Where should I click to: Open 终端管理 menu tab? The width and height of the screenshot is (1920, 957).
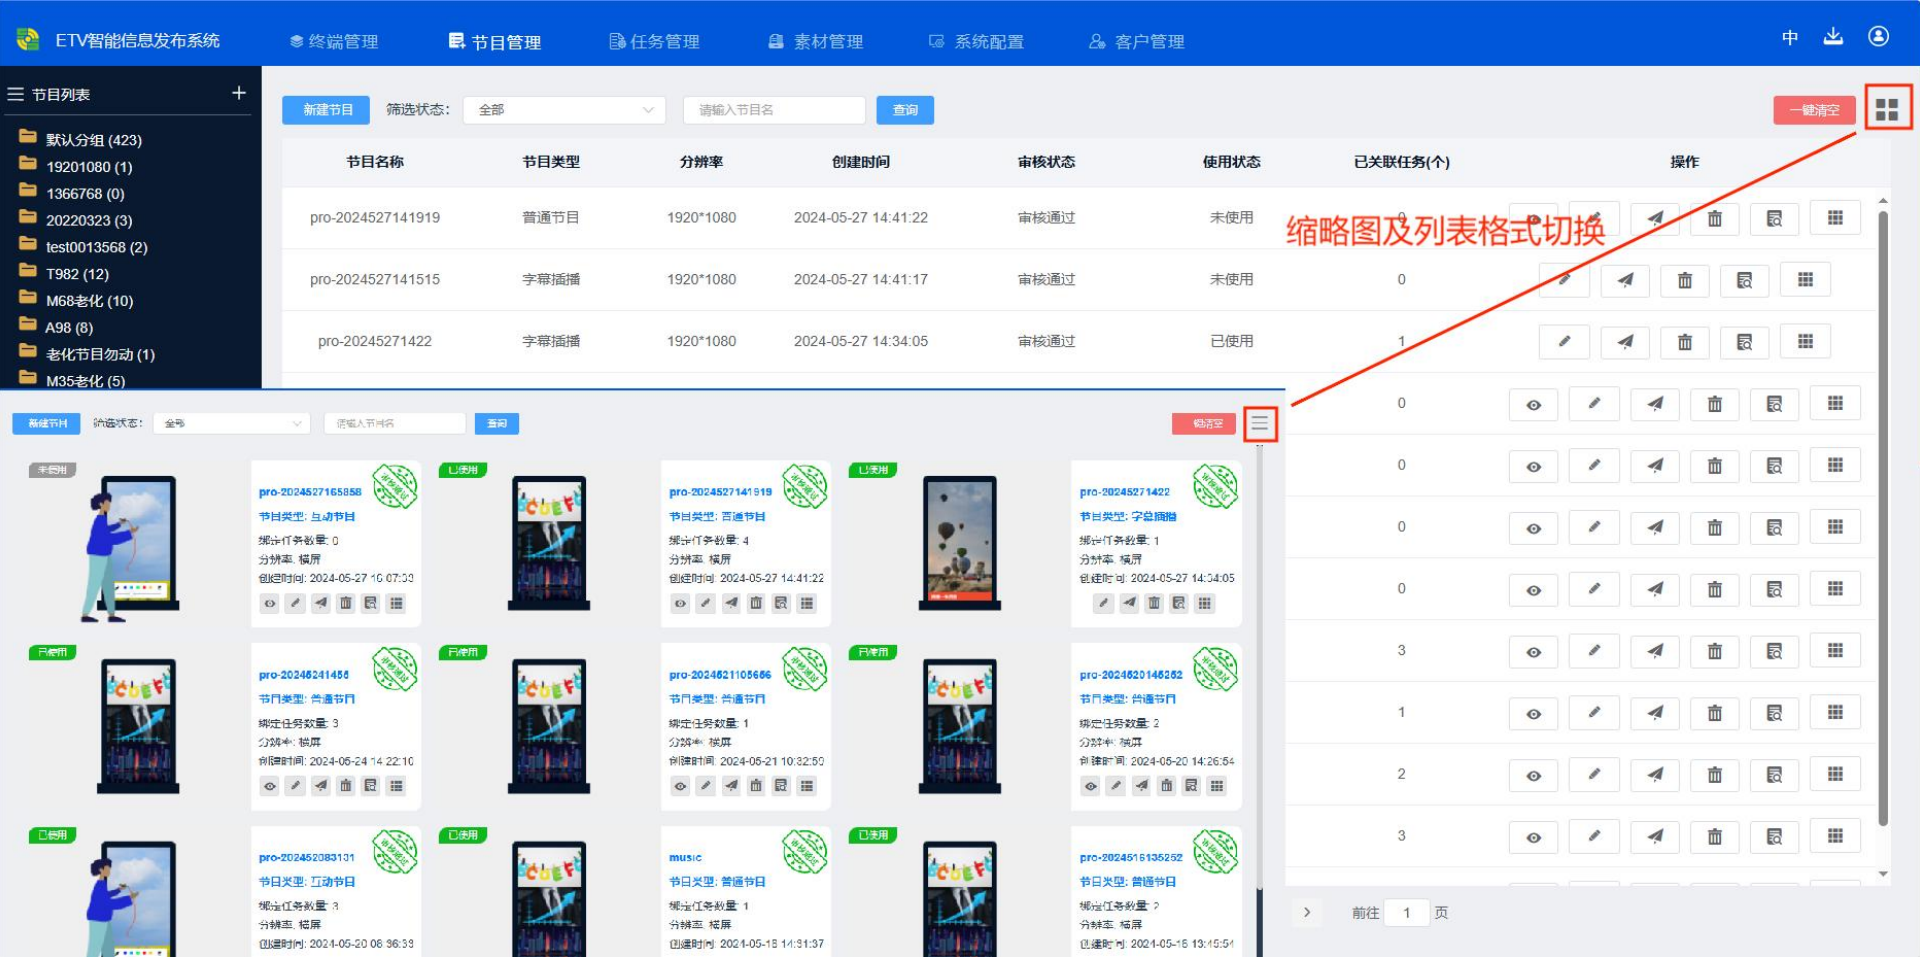(334, 42)
